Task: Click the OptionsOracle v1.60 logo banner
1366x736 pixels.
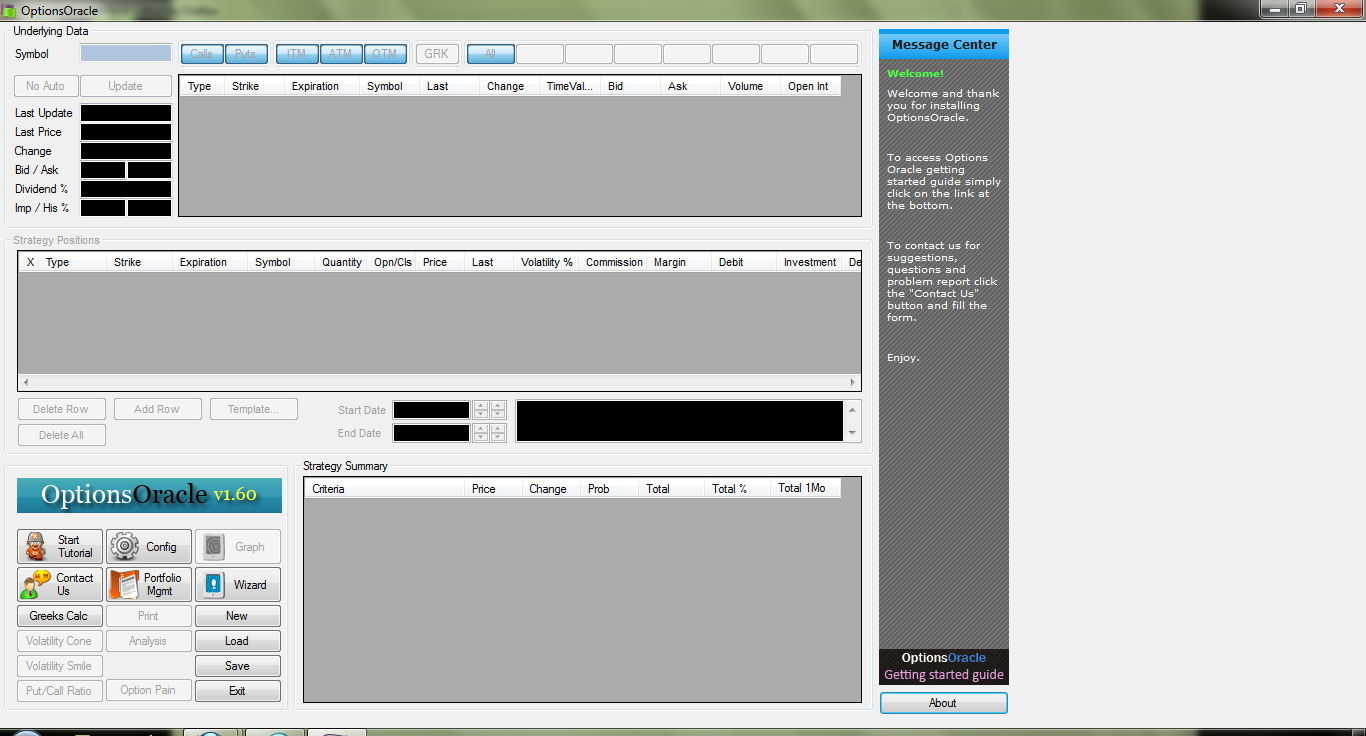Action: point(148,494)
